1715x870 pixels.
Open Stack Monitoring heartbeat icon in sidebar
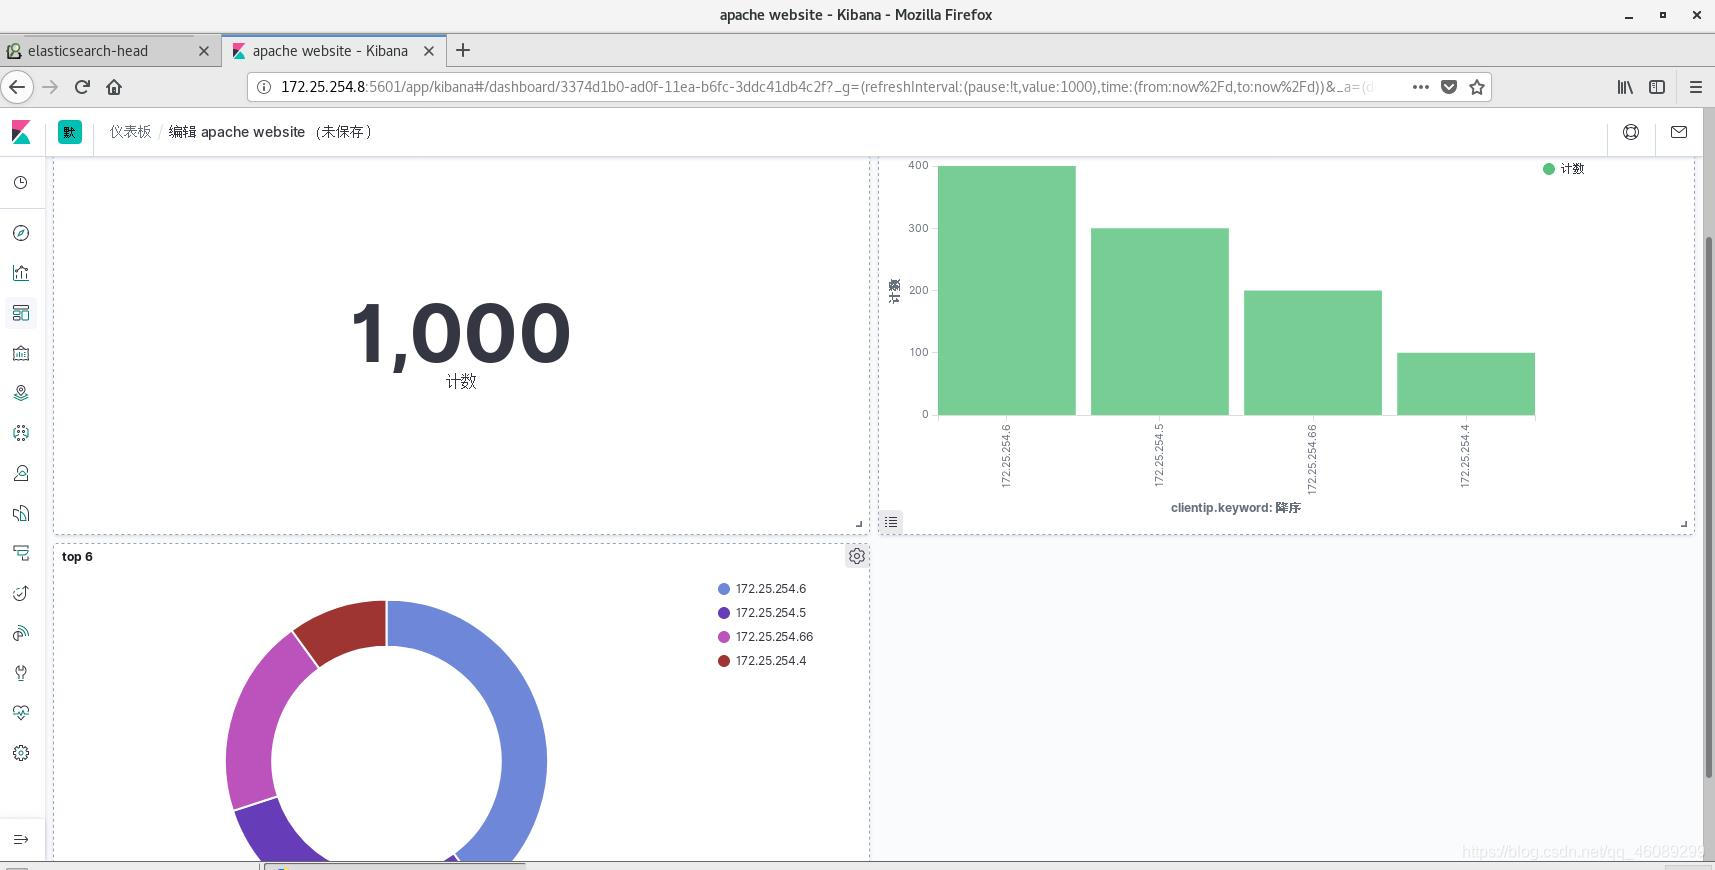point(21,713)
